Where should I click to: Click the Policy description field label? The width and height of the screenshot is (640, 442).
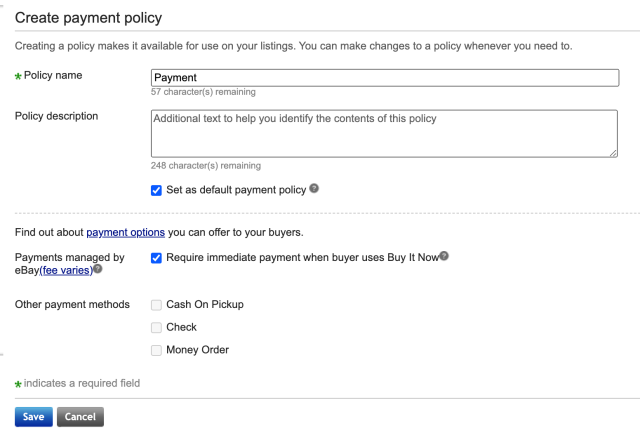[56, 116]
